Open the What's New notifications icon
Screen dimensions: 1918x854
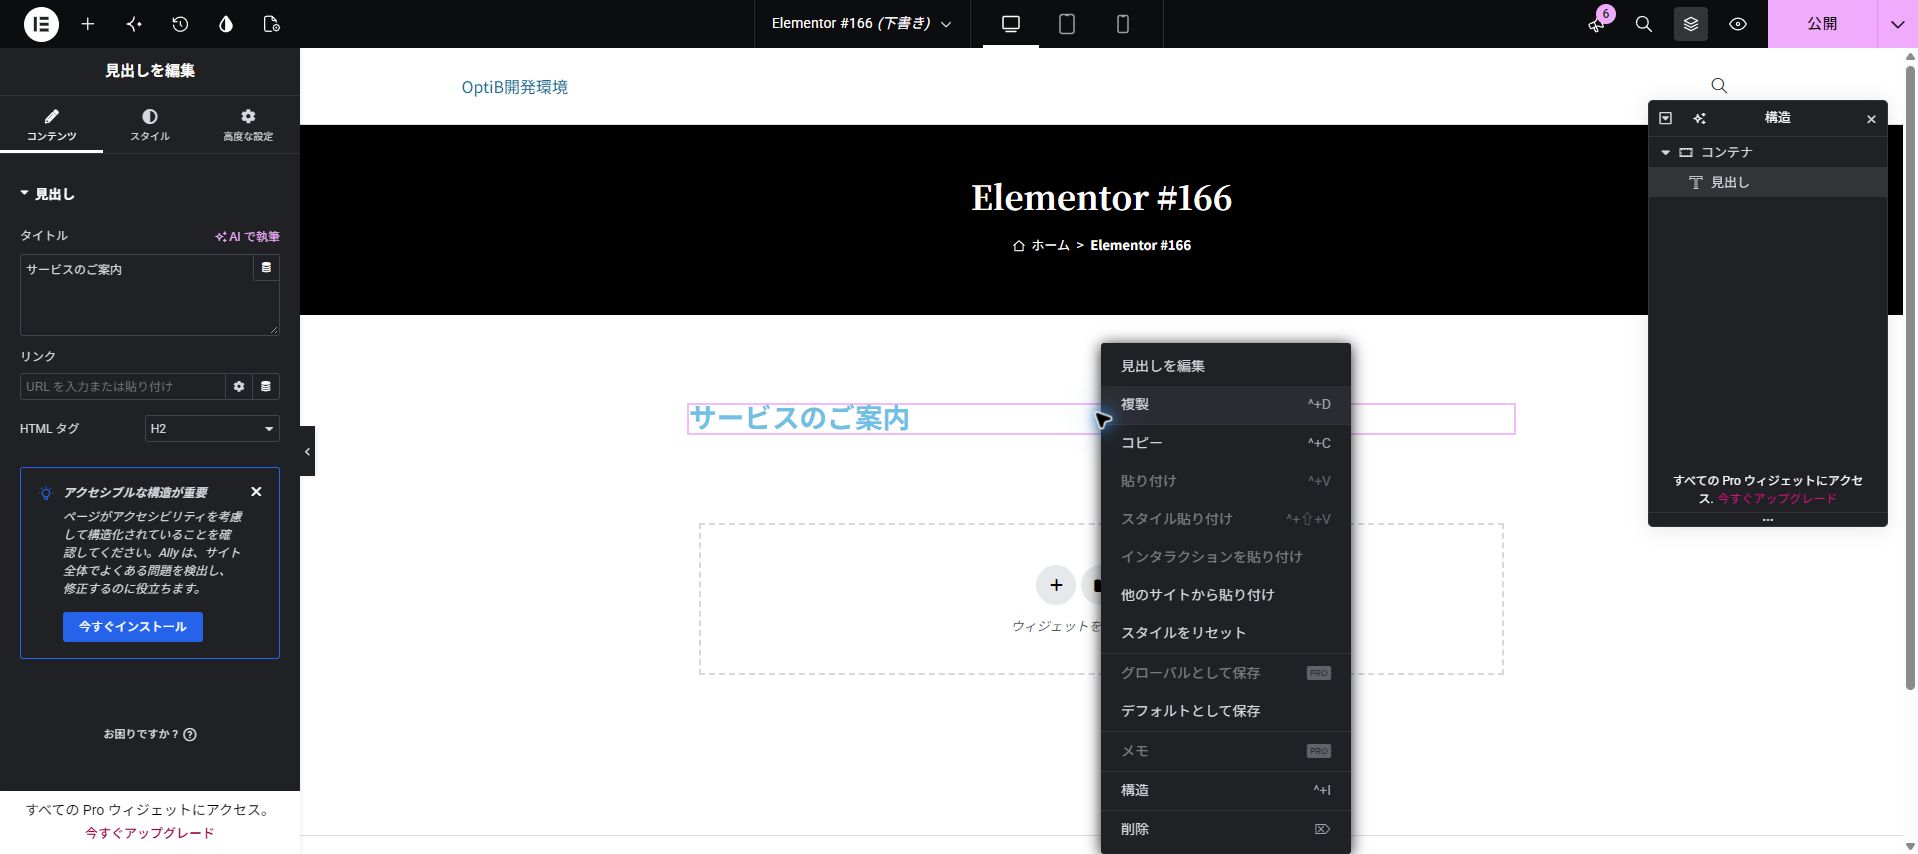pyautogui.click(x=1597, y=24)
